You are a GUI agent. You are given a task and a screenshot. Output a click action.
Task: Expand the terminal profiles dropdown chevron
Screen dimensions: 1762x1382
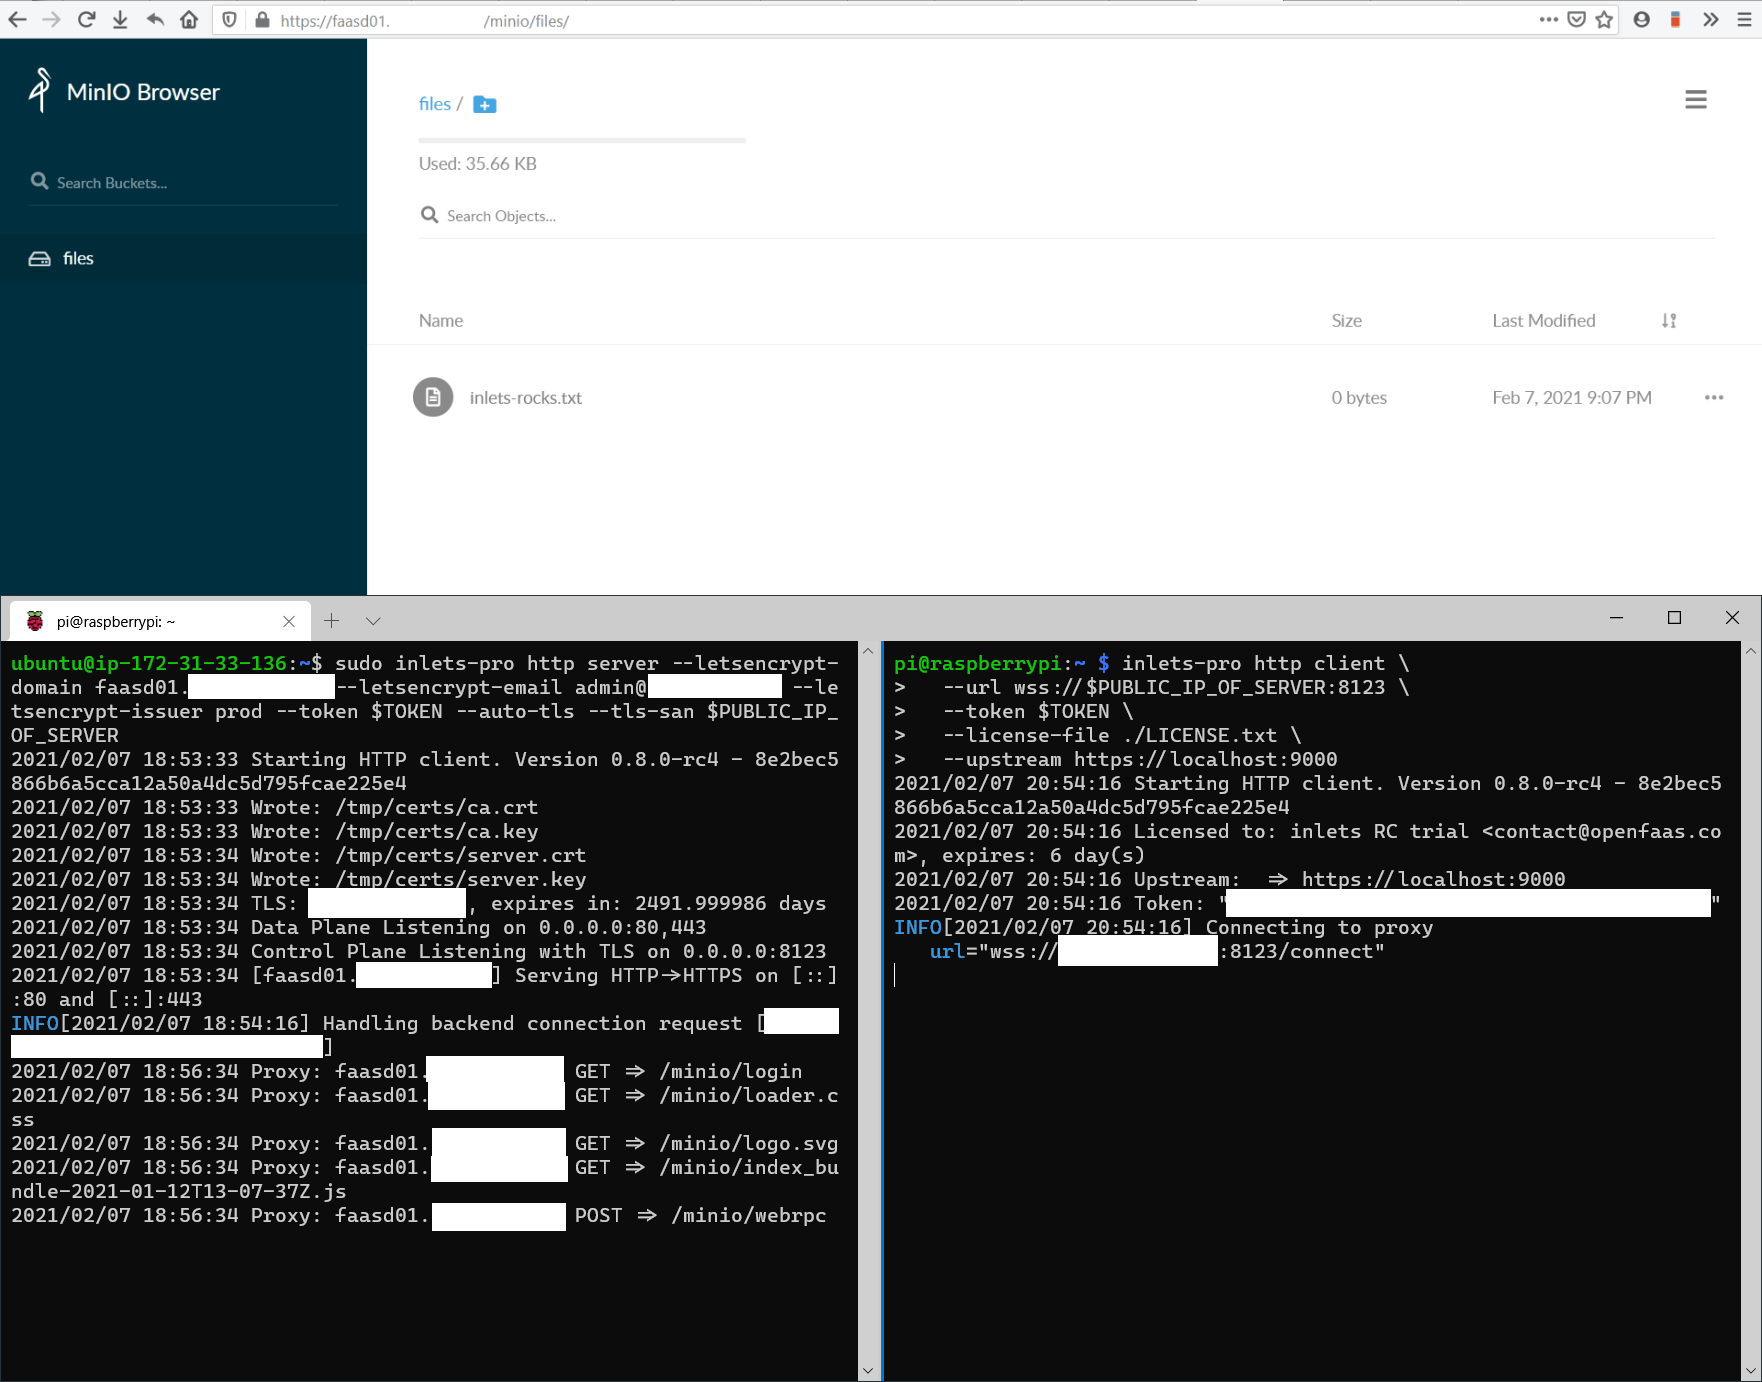373,622
